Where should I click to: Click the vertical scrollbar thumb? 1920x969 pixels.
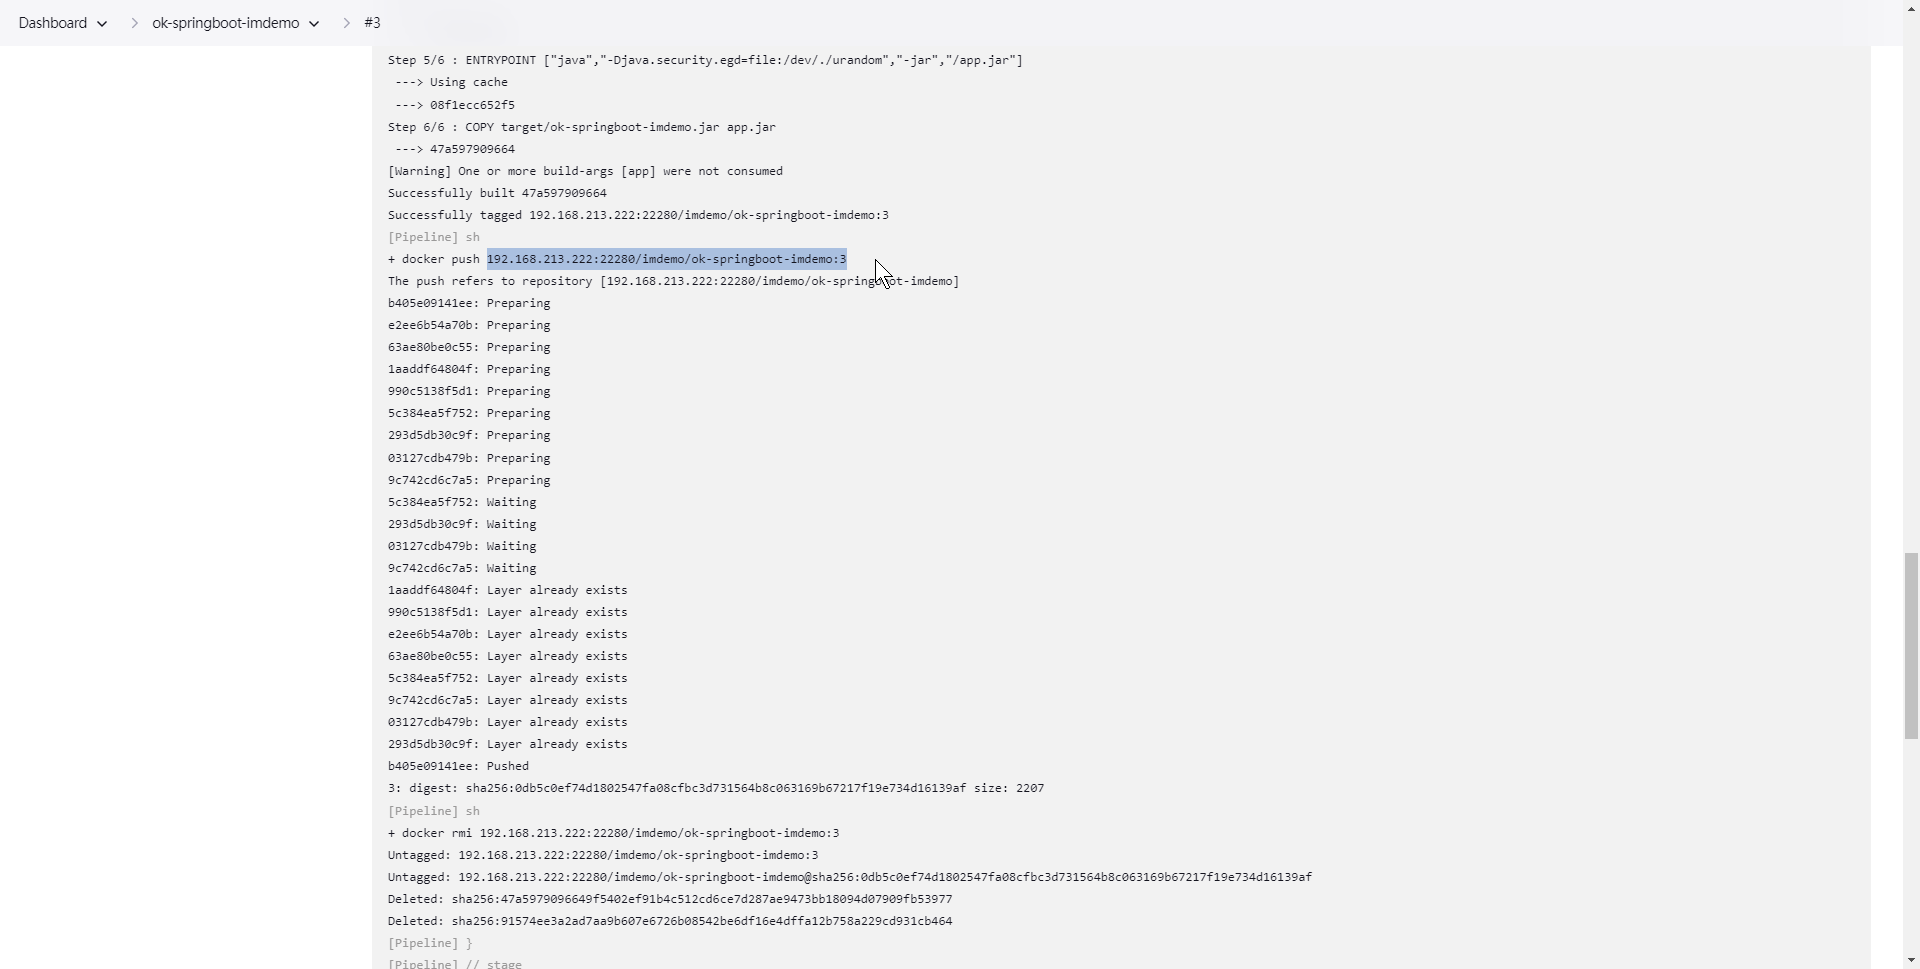1911,645
